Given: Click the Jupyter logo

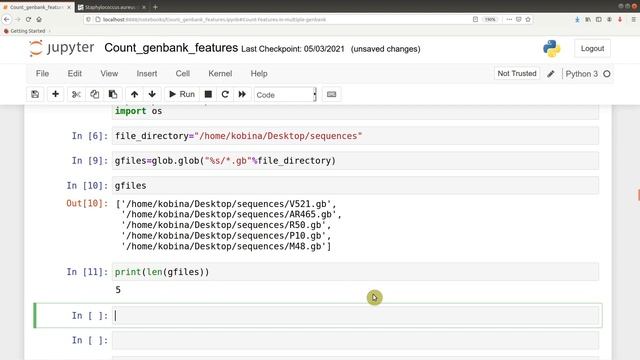Looking at the screenshot, I should point(62,48).
